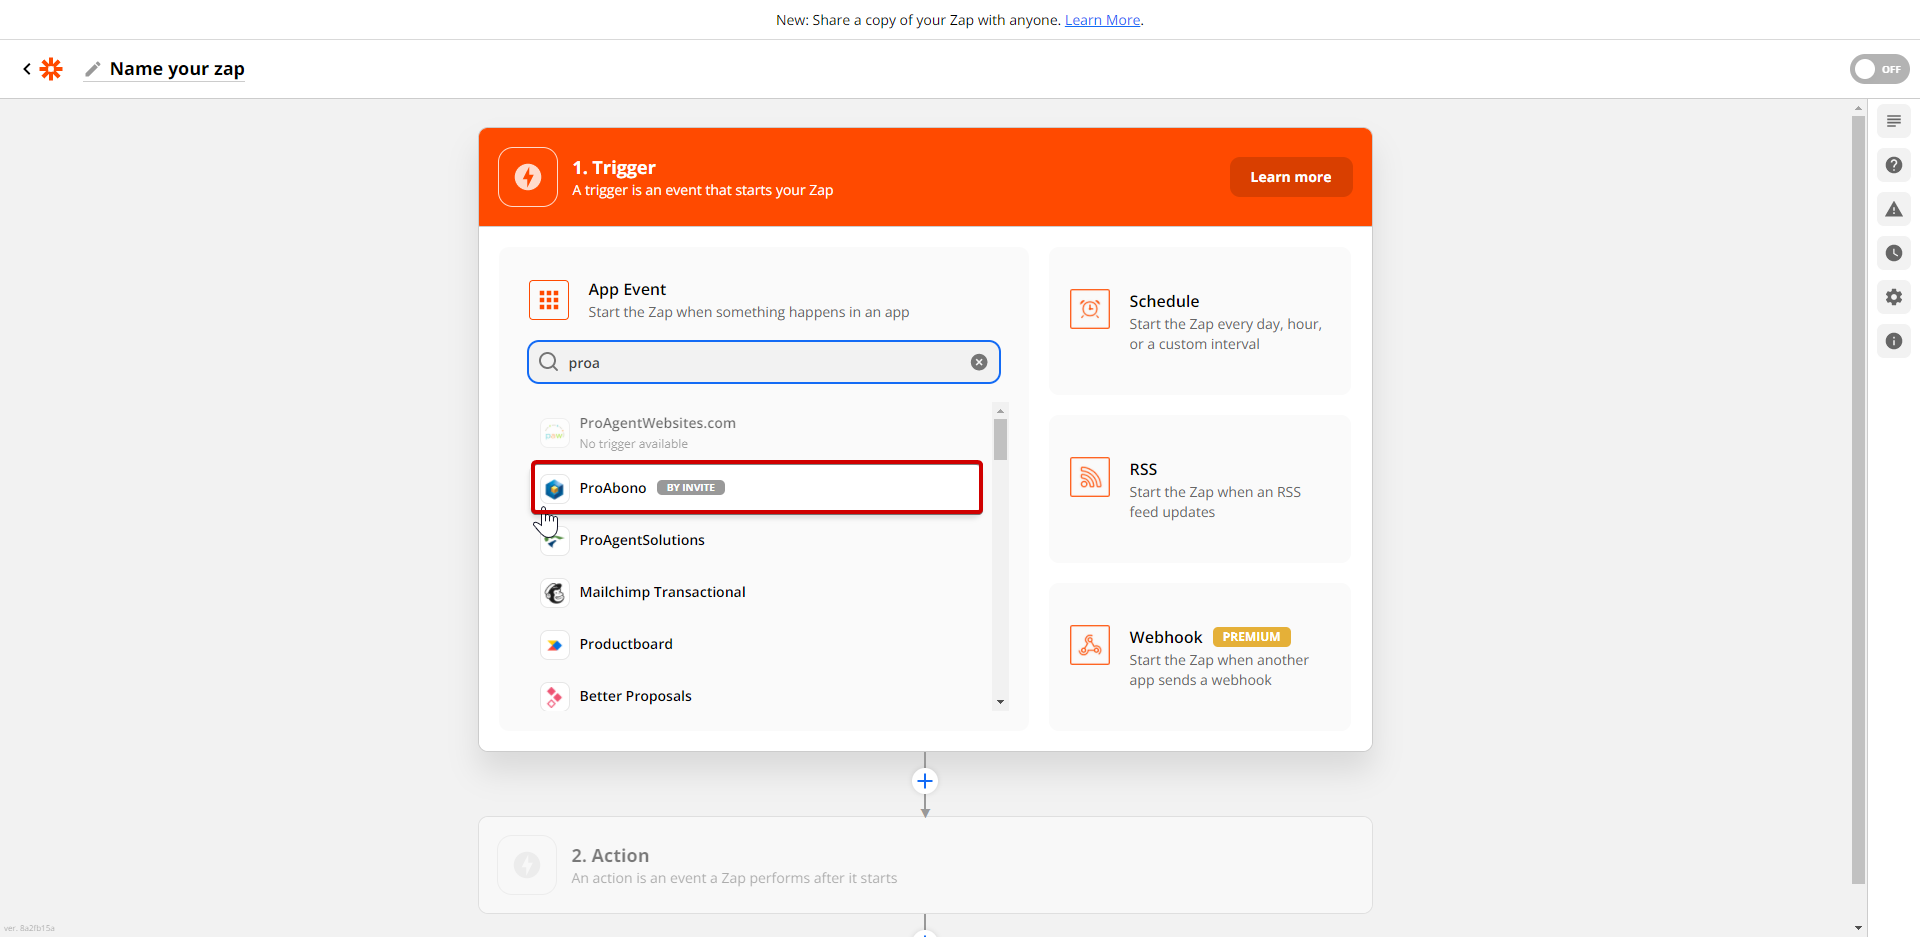Rename the zap via 'Name your zap' title
This screenshot has height=937, width=1920.
pyautogui.click(x=177, y=69)
